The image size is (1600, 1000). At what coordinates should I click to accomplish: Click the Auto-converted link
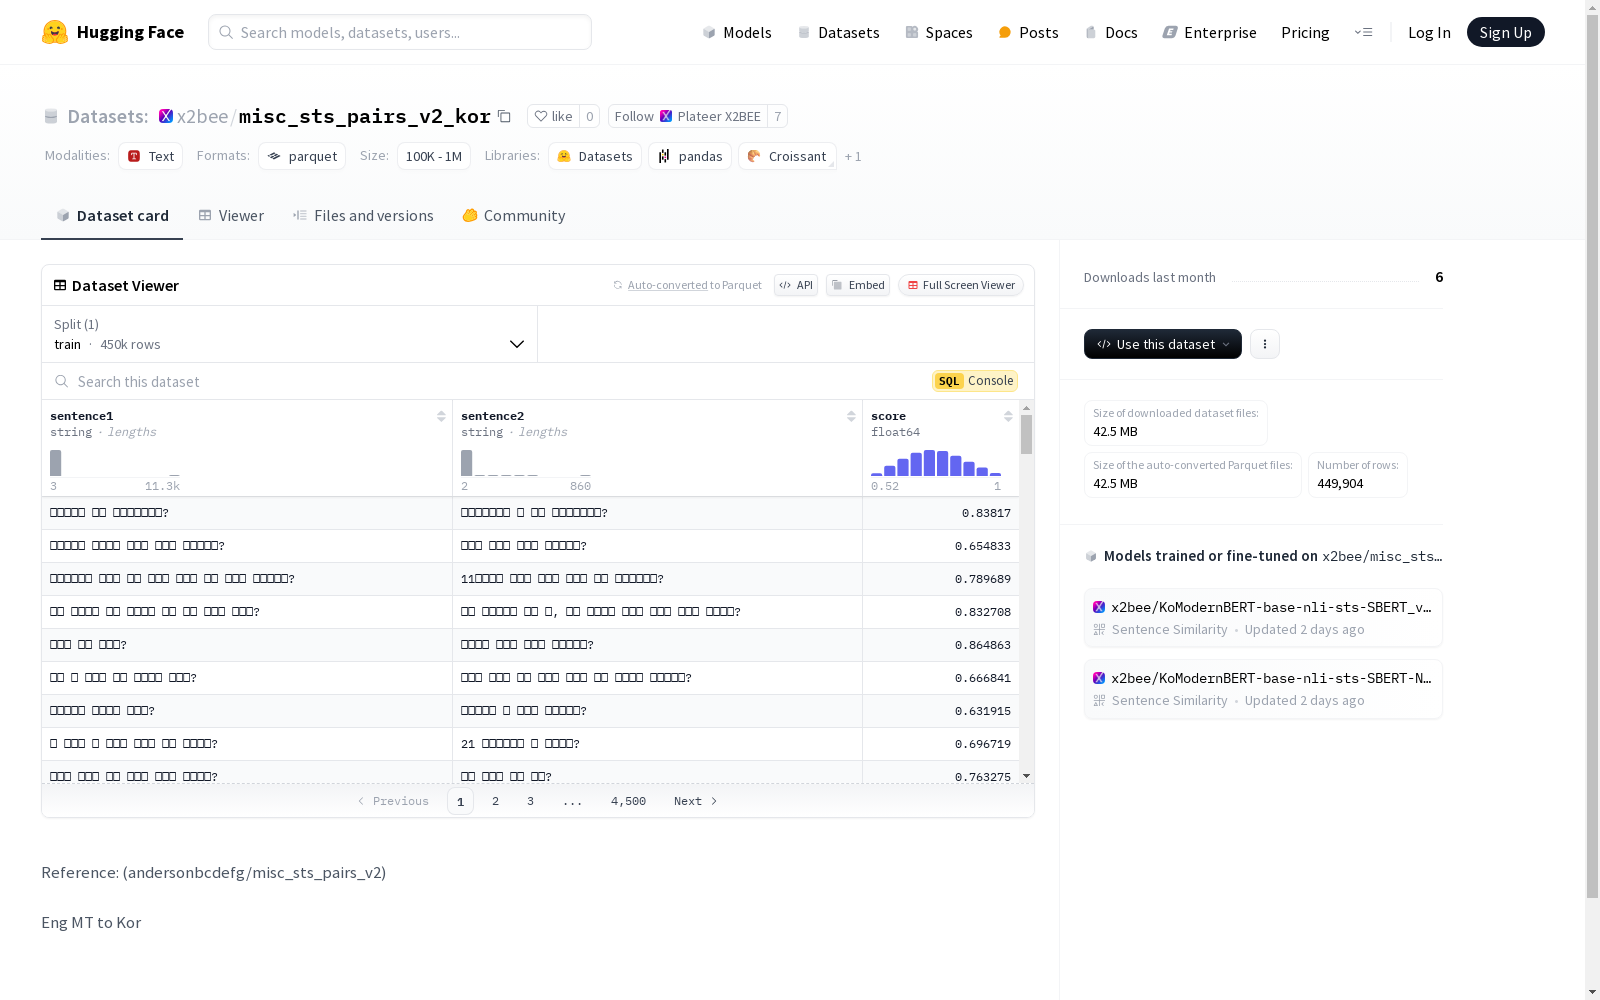(667, 285)
